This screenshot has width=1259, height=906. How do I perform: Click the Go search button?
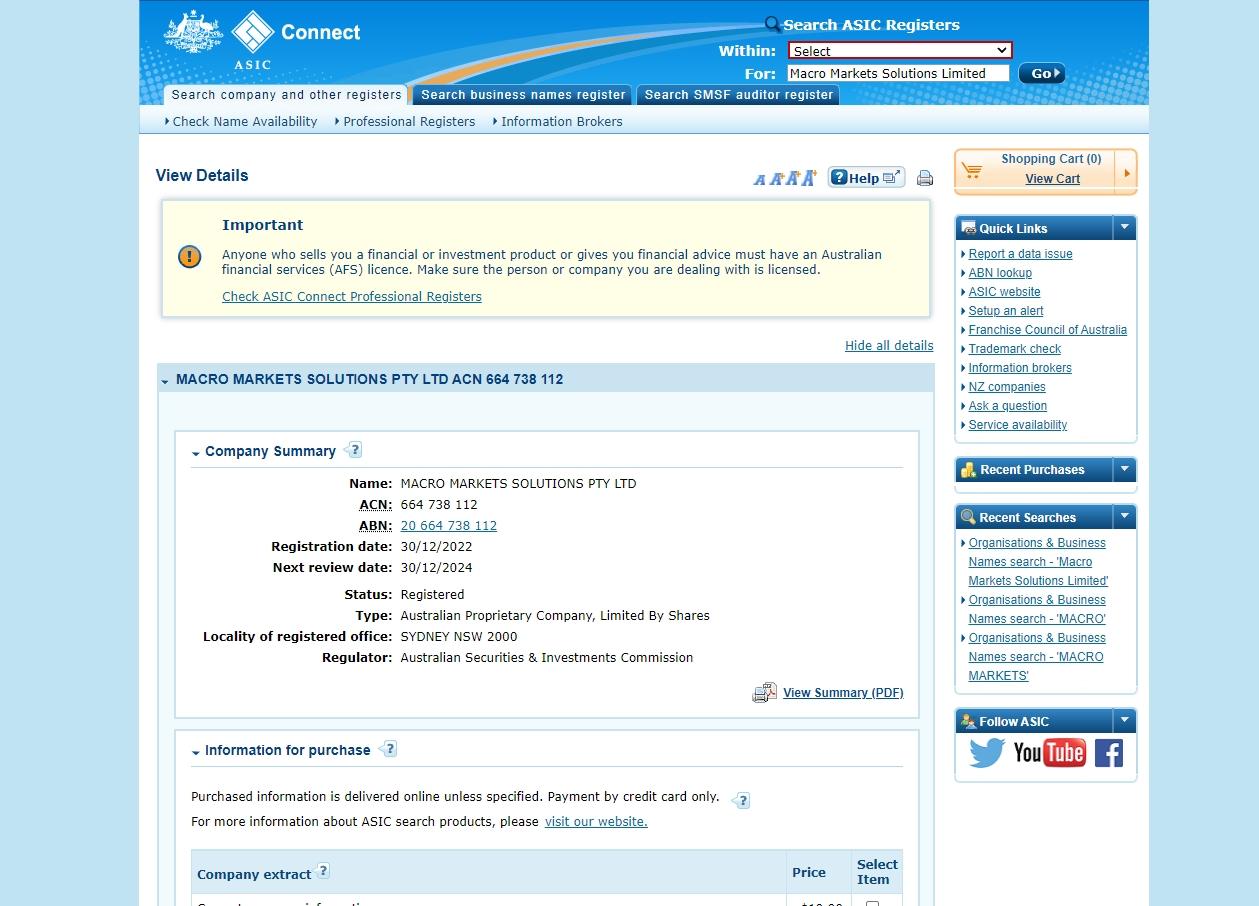click(1042, 73)
